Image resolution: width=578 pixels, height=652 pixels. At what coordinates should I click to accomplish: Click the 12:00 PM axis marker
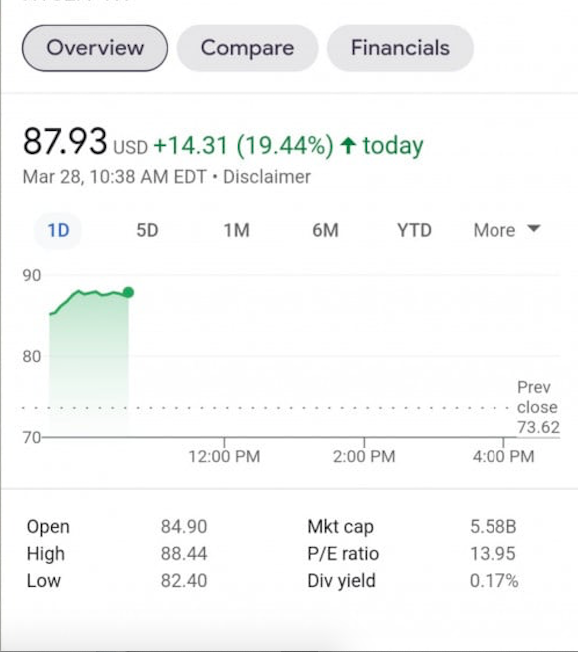(x=224, y=456)
